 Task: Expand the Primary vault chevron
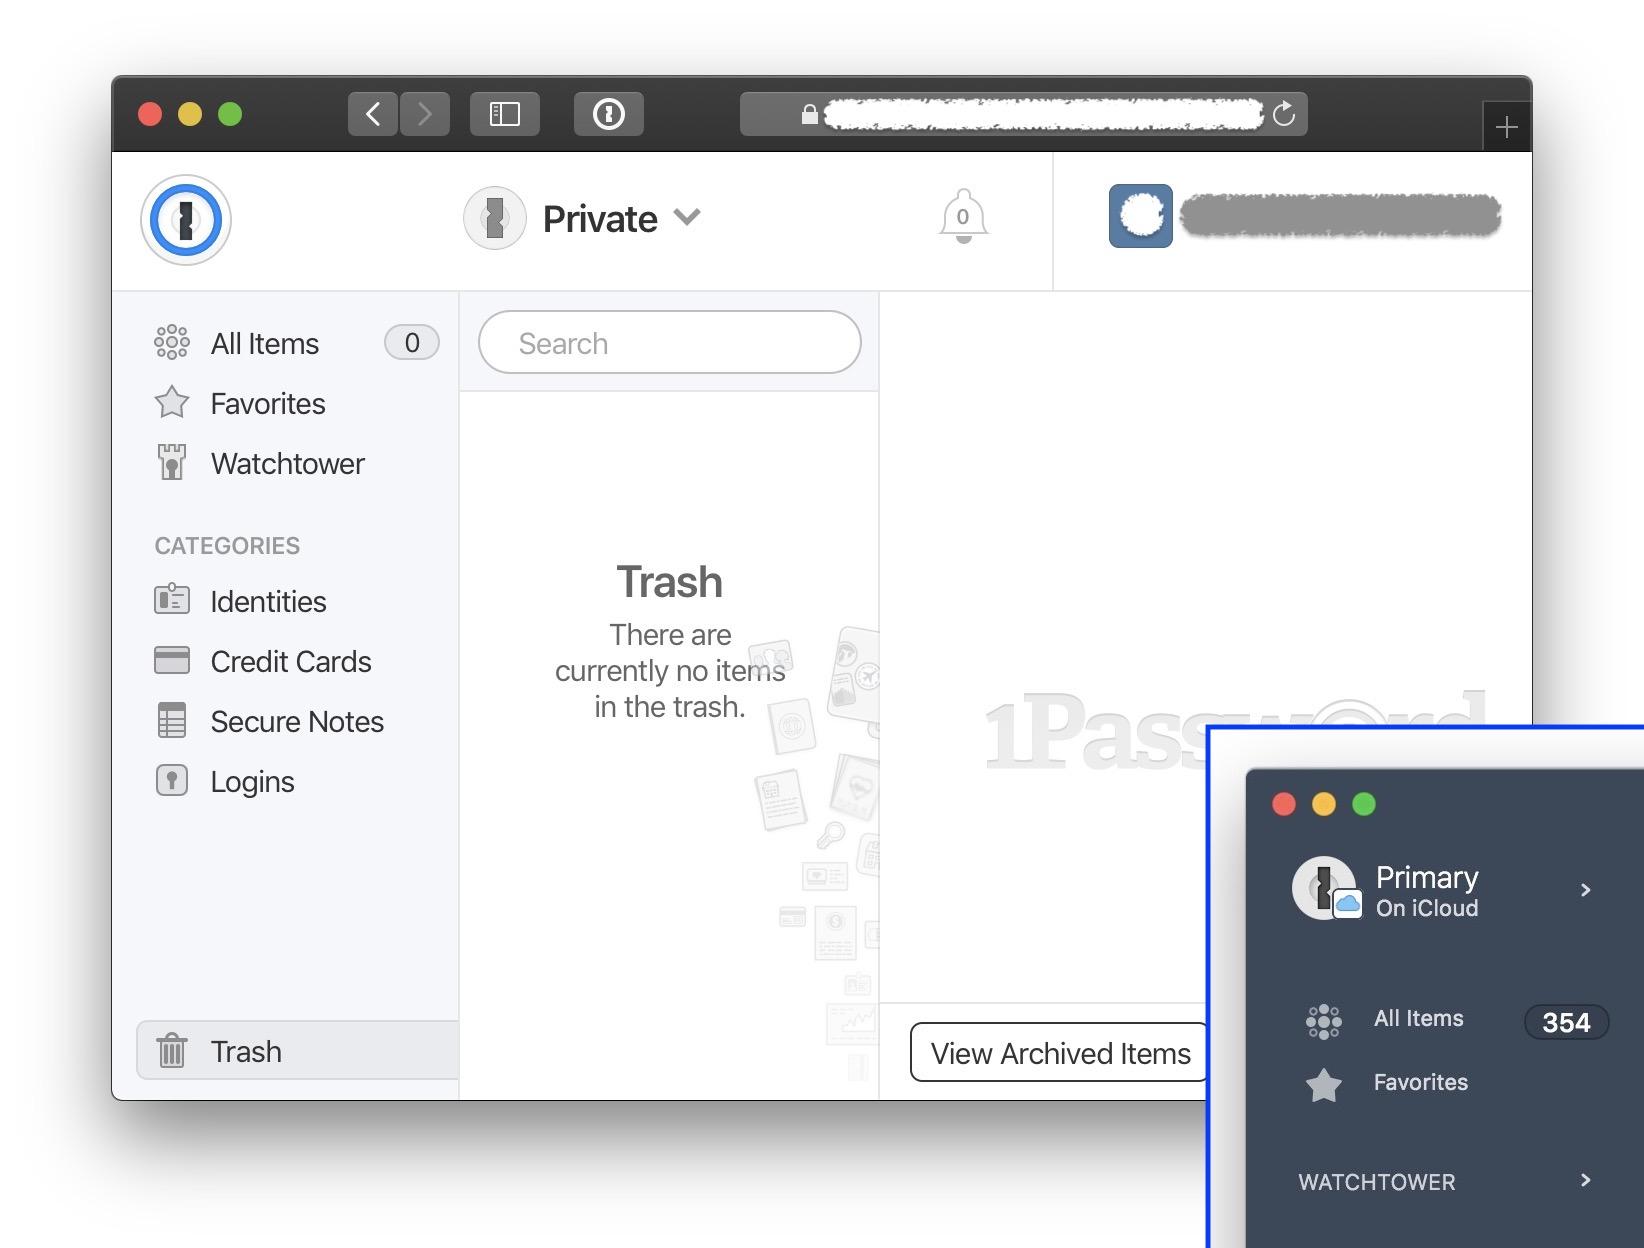[x=1585, y=890]
